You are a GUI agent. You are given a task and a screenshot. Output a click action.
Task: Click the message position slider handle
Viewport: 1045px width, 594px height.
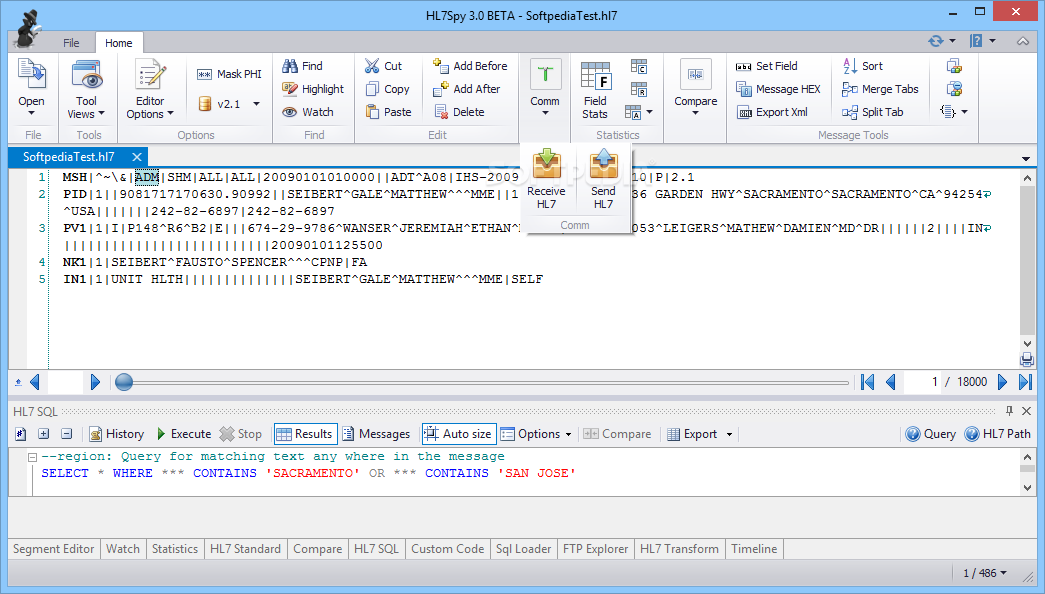point(124,382)
